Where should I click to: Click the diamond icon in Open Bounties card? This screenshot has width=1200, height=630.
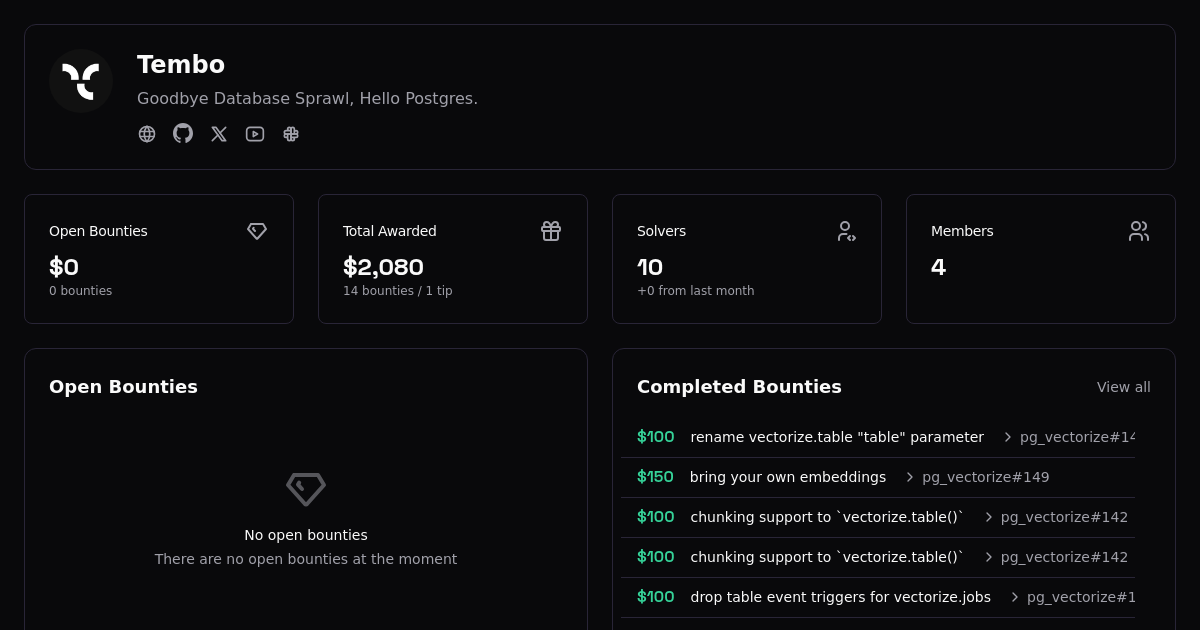point(257,231)
